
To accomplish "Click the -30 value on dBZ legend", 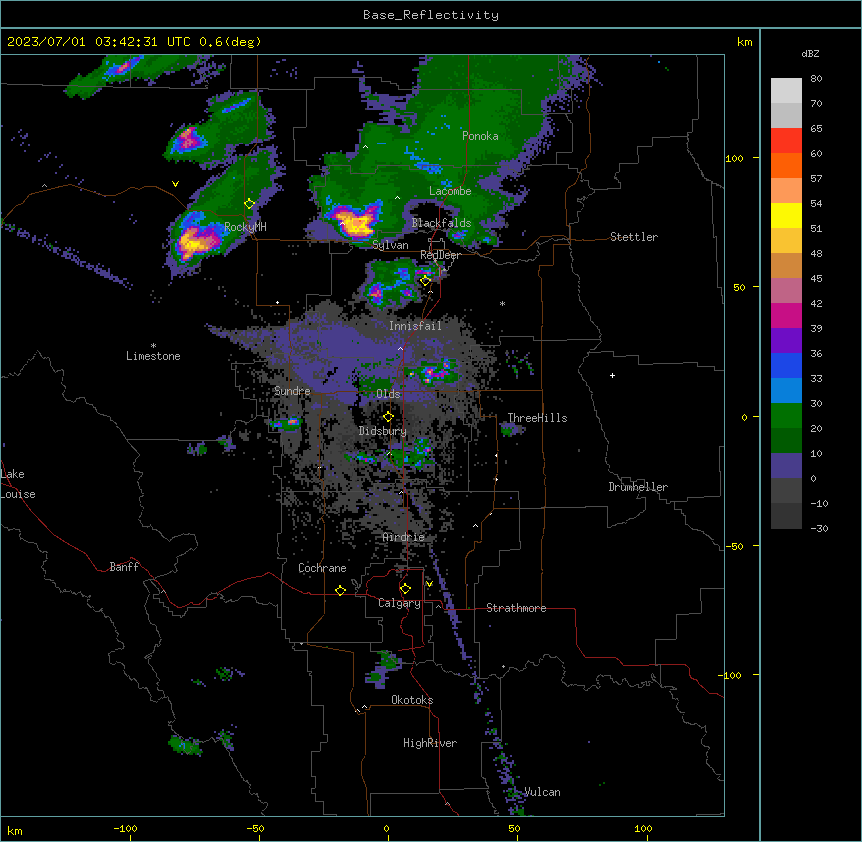I will click(x=819, y=528).
